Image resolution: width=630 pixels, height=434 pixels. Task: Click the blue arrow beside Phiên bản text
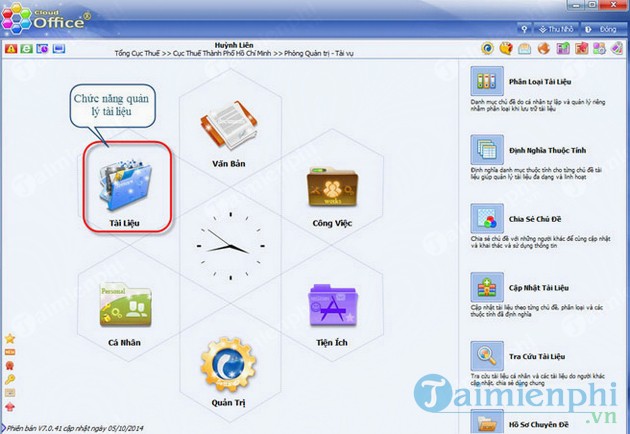tap(3, 428)
